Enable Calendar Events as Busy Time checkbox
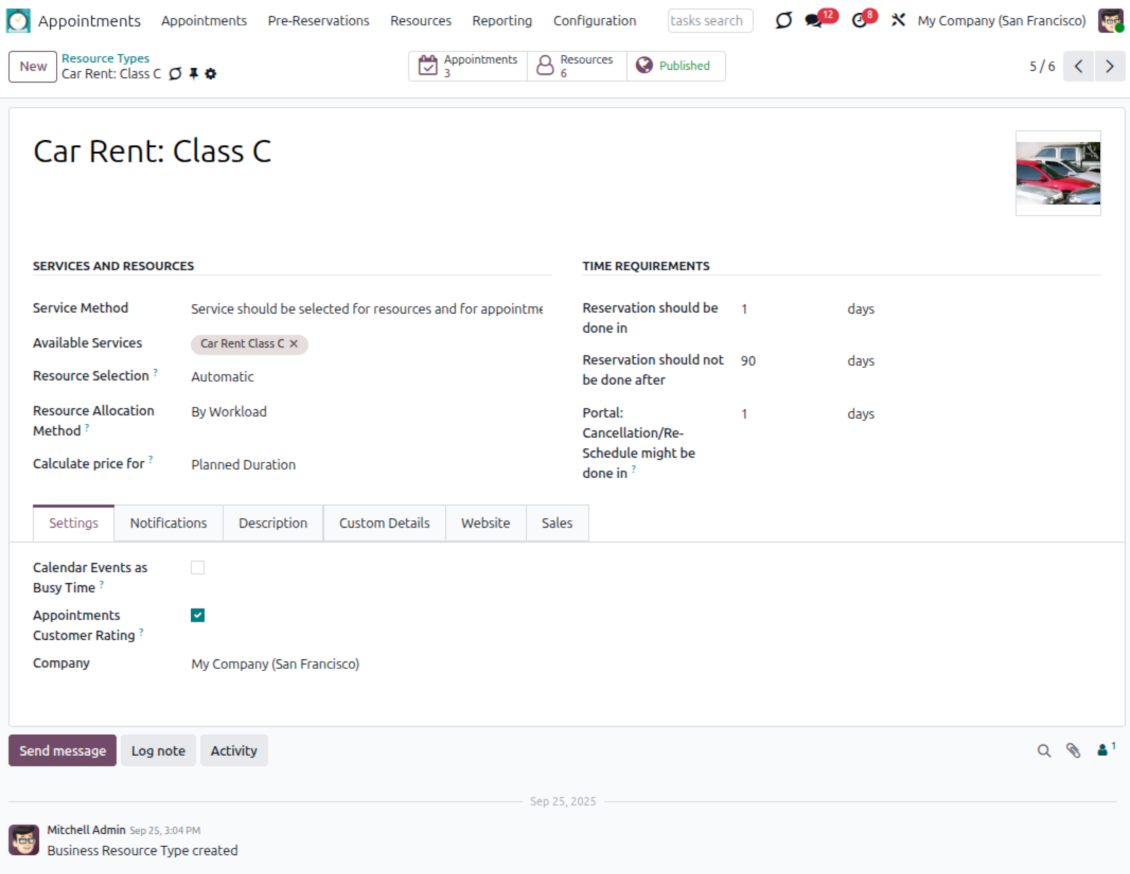This screenshot has width=1130, height=874. point(198,568)
